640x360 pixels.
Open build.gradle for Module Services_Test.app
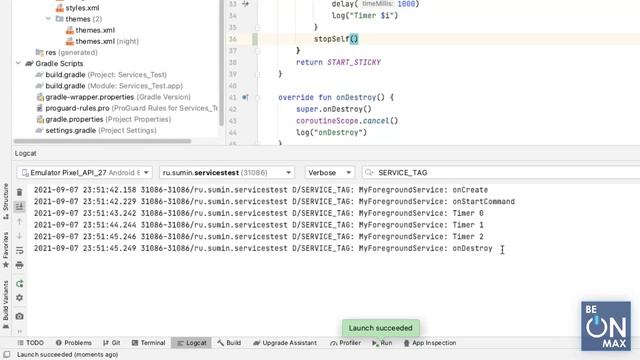pyautogui.click(x=109, y=86)
